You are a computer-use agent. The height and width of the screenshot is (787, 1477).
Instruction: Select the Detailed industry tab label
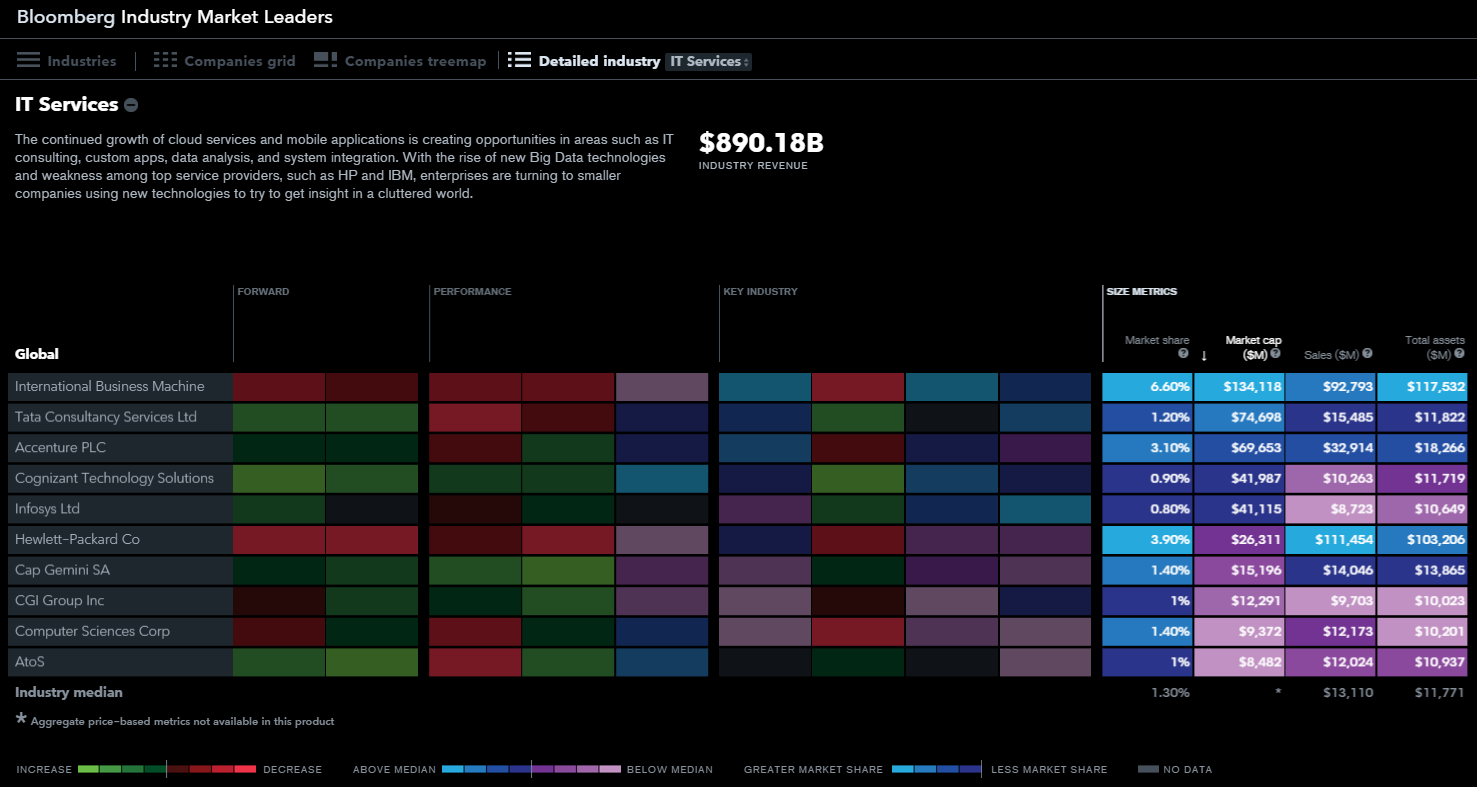[600, 61]
